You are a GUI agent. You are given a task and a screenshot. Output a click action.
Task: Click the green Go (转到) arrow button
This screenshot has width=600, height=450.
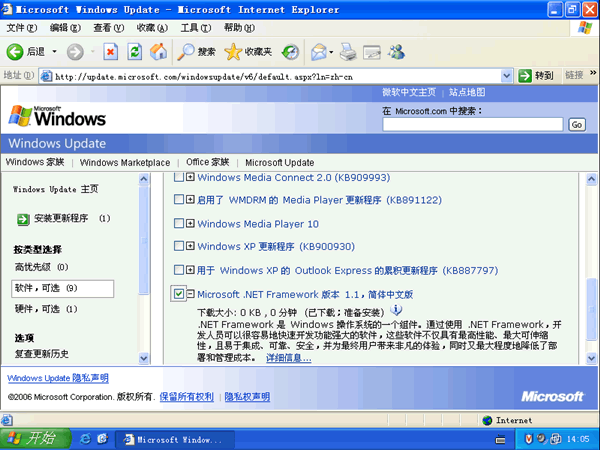pos(525,76)
